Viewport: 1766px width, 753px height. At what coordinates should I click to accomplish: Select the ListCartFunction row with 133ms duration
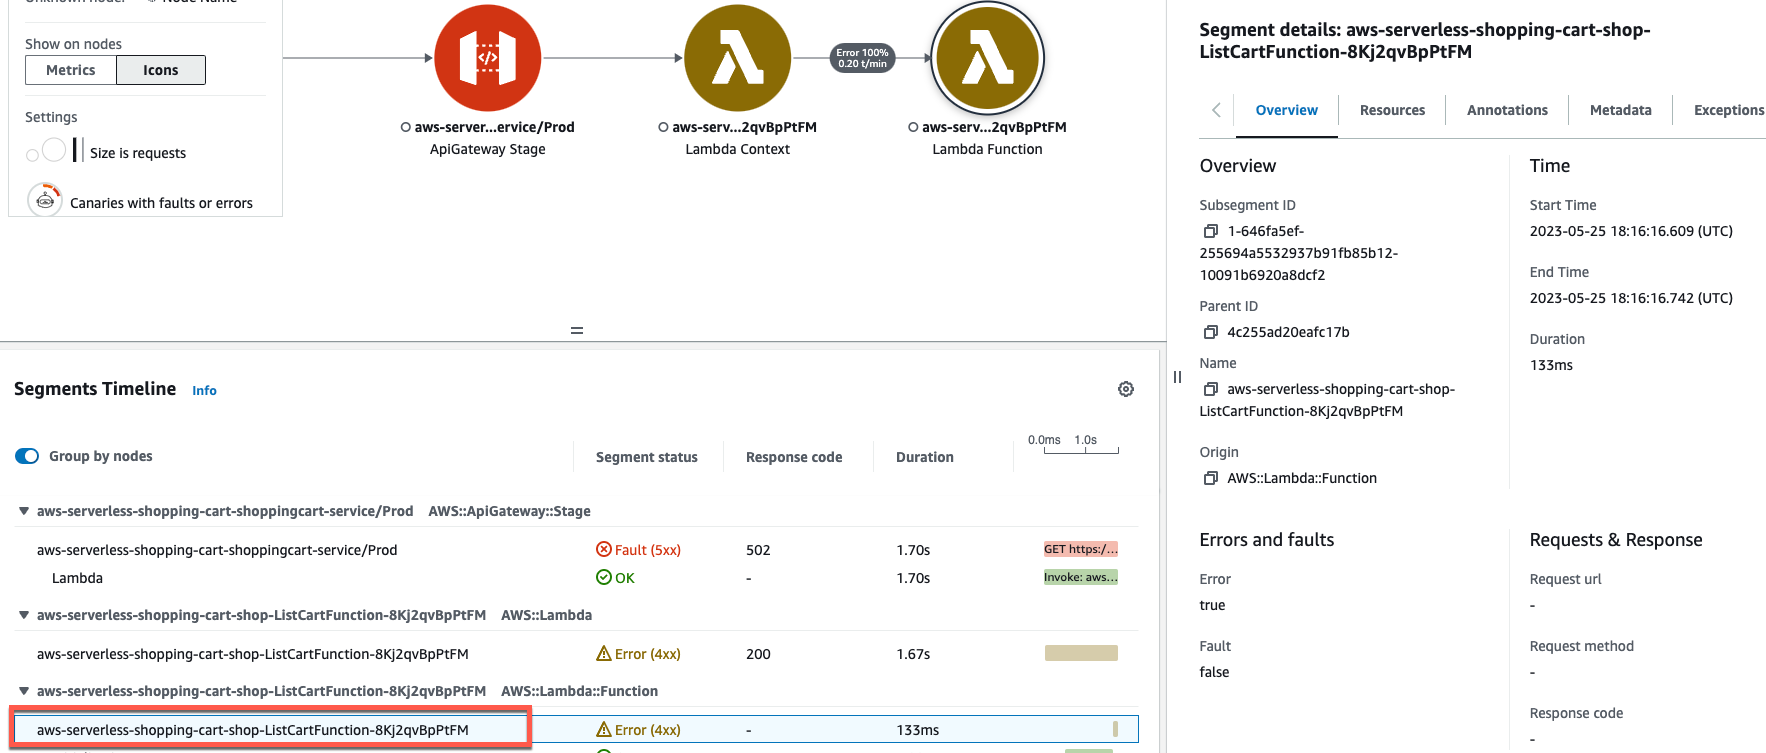point(577,730)
